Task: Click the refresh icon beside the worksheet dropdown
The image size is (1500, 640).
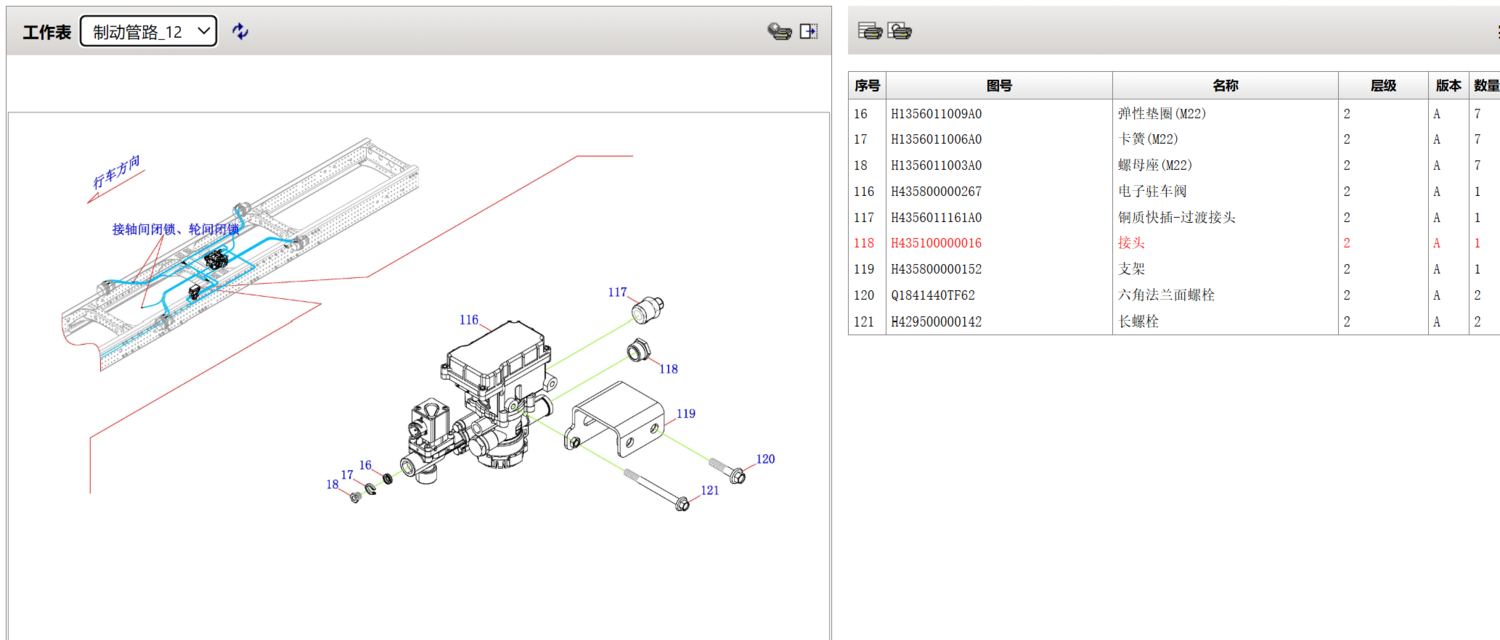Action: click(240, 31)
